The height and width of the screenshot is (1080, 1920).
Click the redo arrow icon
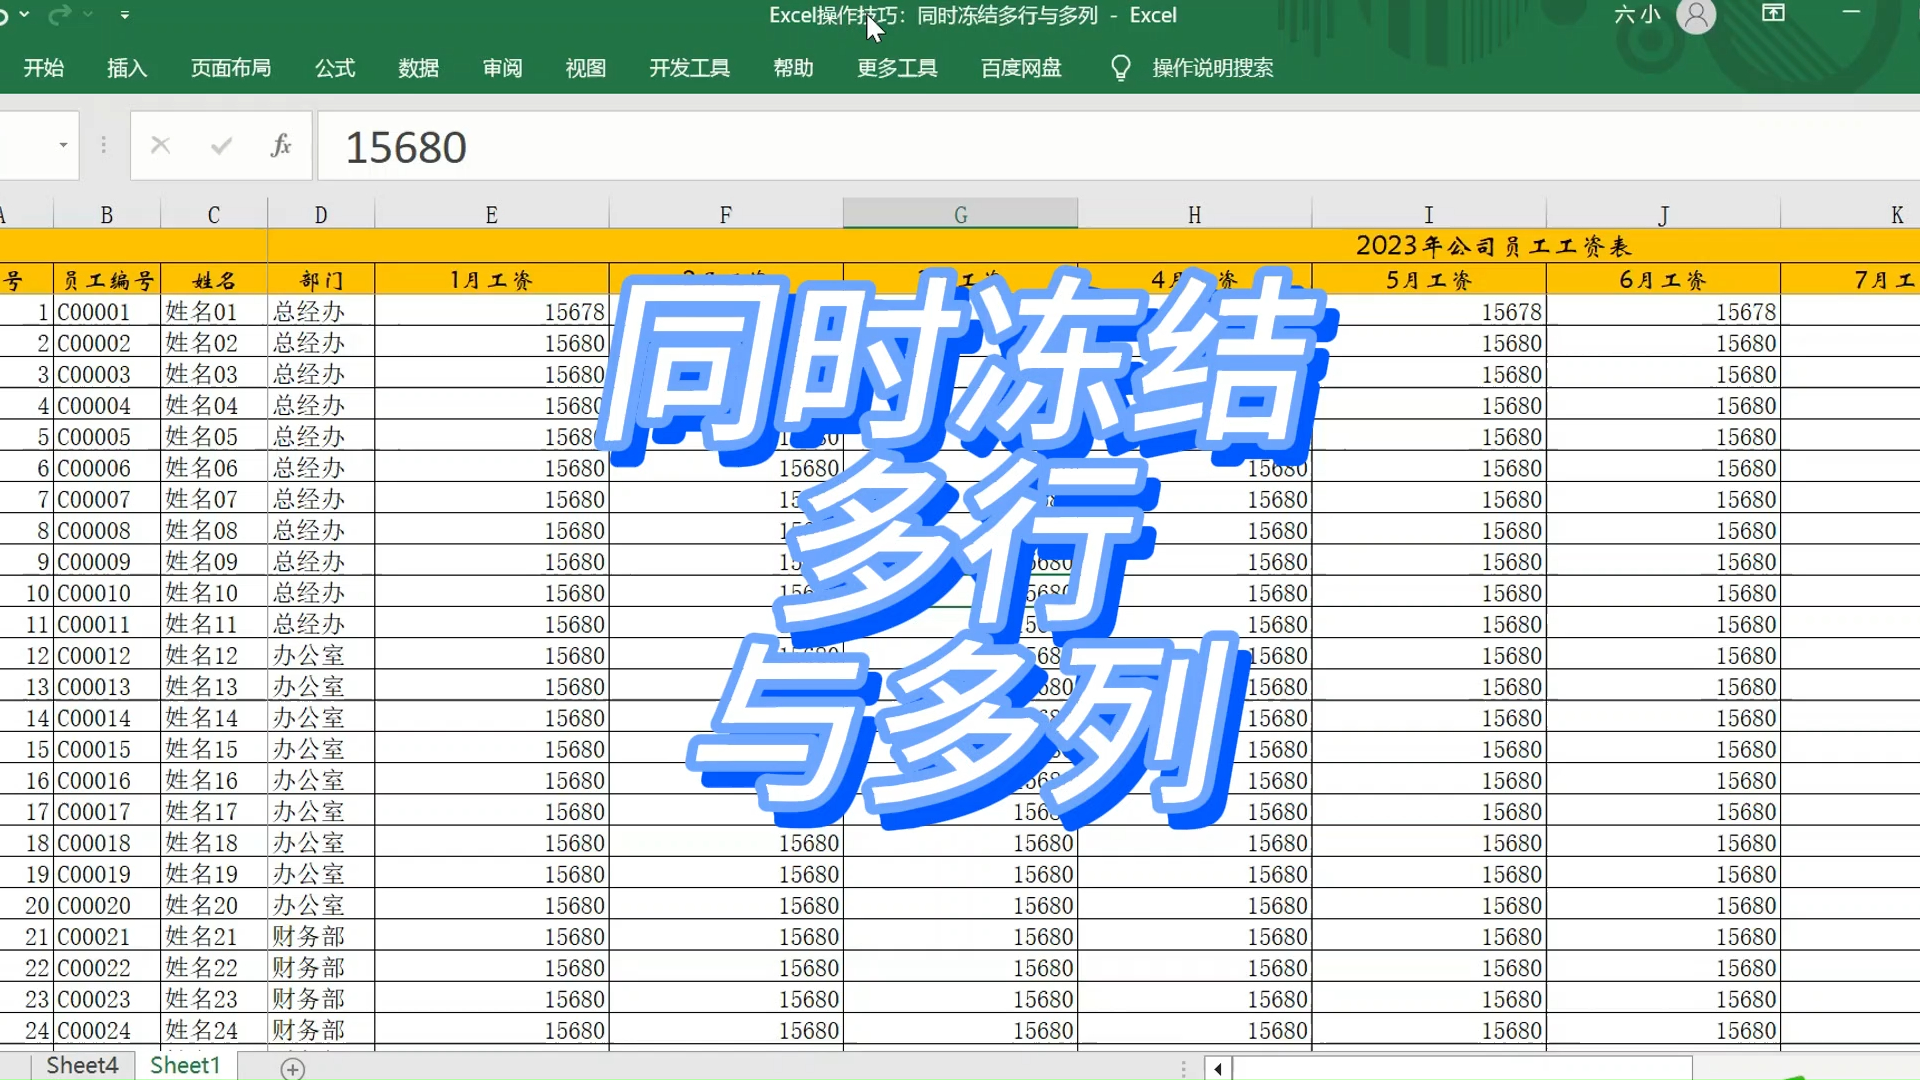[x=60, y=15]
